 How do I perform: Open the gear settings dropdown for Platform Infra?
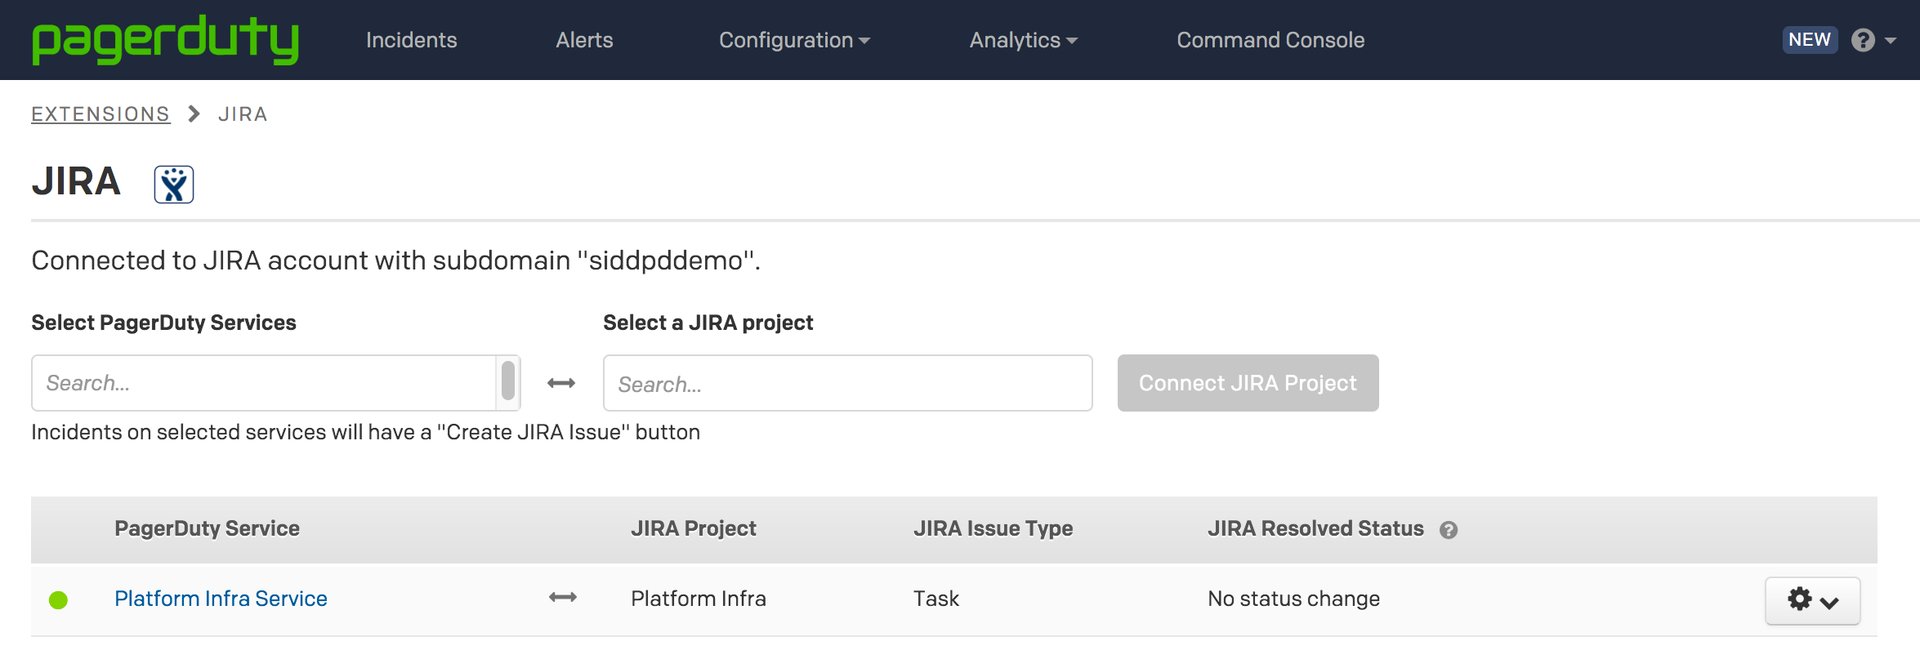click(1812, 600)
